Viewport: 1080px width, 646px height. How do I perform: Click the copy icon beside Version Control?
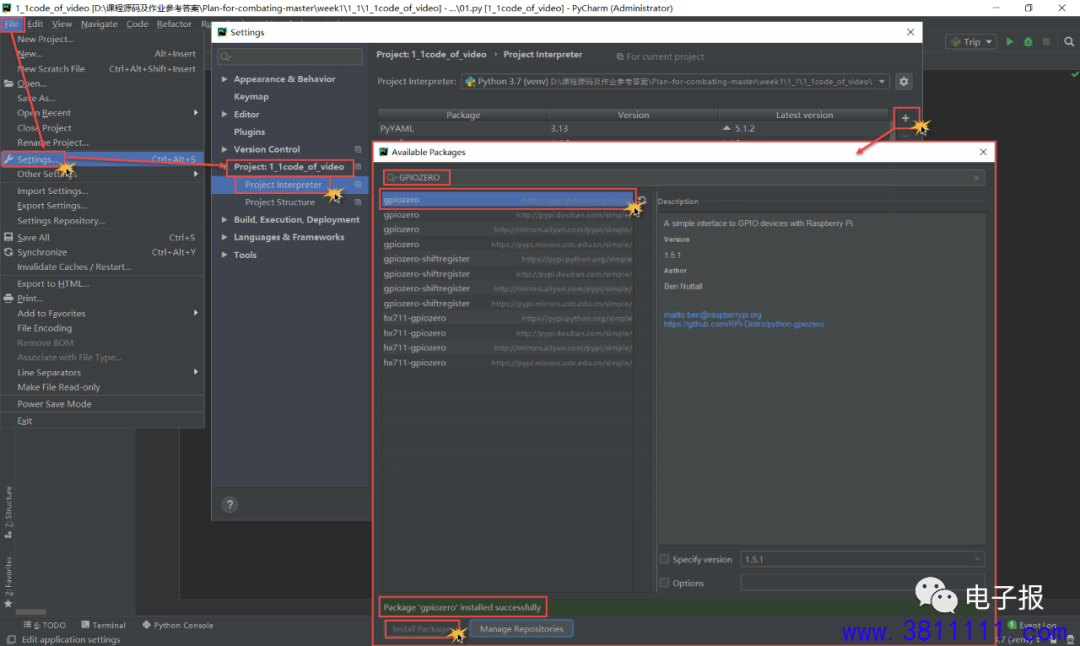358,149
